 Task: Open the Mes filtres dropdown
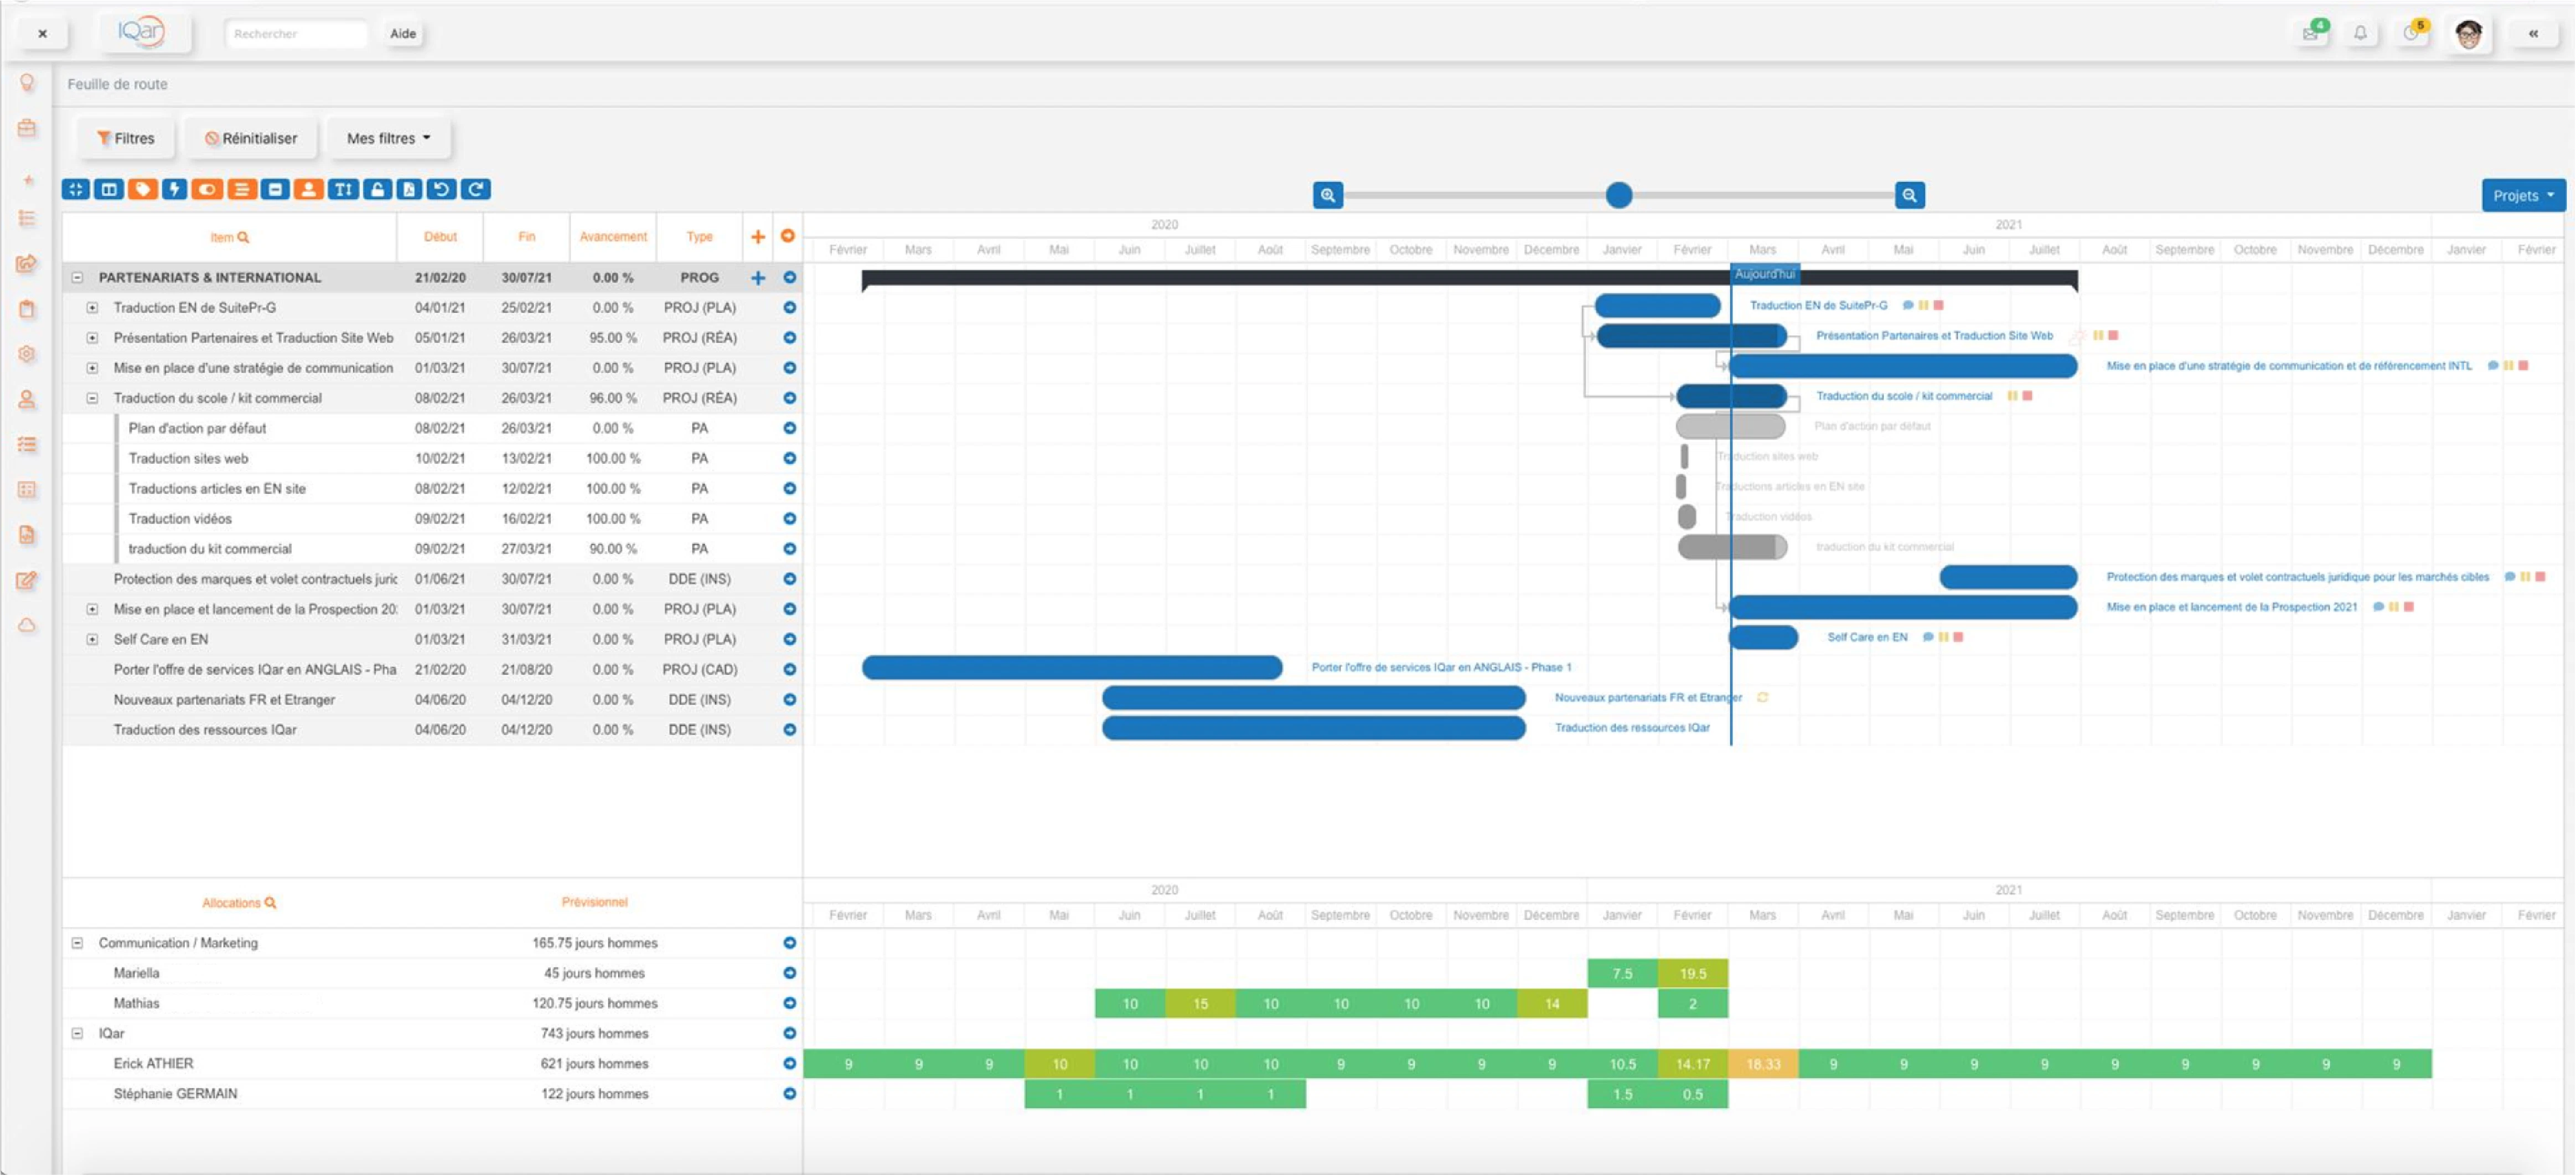[x=388, y=138]
